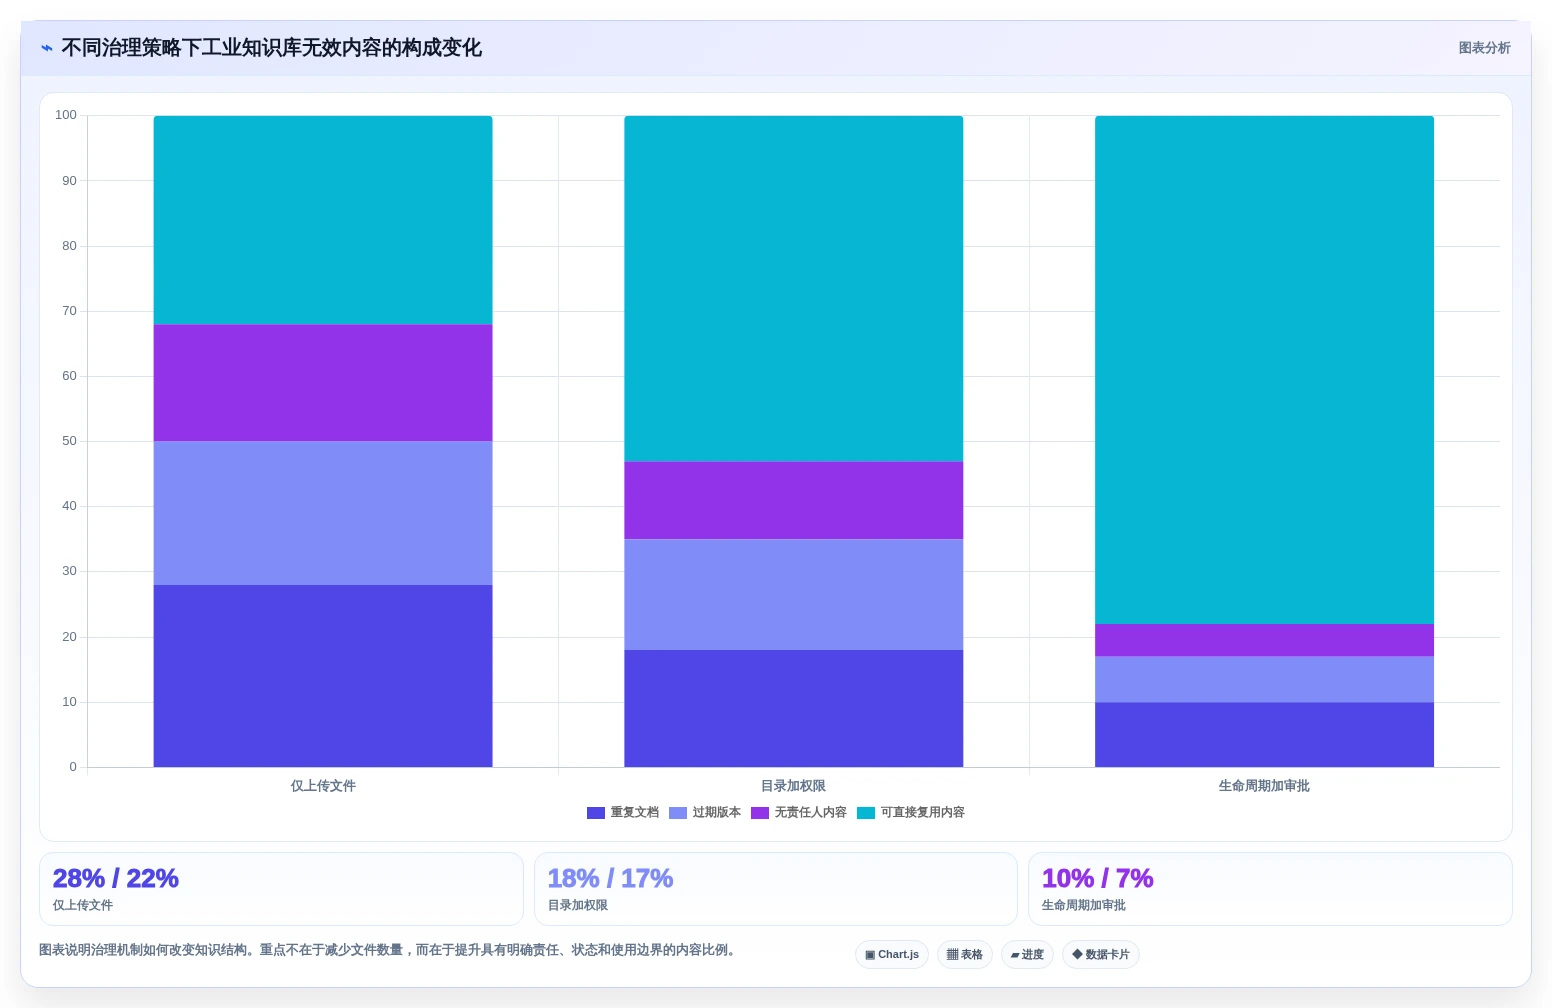Click the 可直接复用内容 segment in 目录加权限 bar
The image size is (1552, 1008).
pyautogui.click(x=794, y=288)
